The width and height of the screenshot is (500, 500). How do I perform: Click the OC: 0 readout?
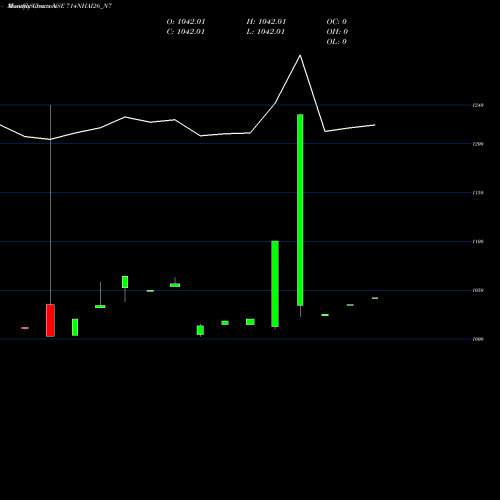point(337,22)
